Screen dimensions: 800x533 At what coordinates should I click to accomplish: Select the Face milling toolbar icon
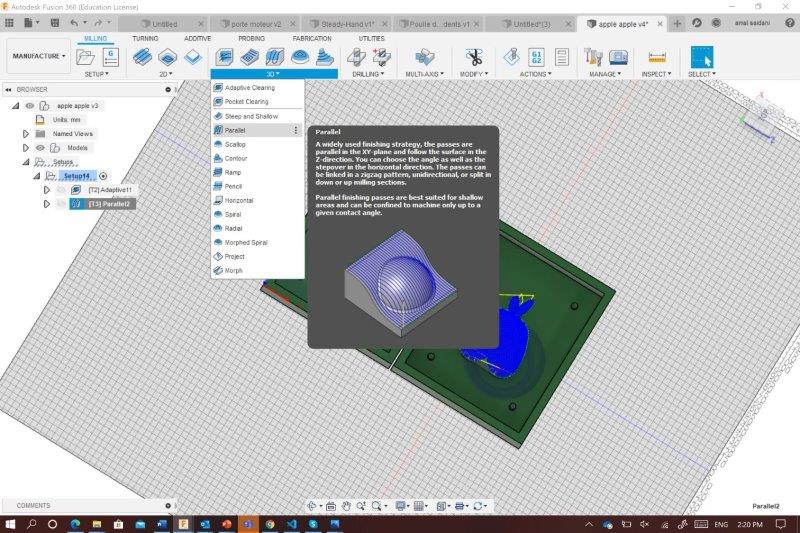pos(193,57)
